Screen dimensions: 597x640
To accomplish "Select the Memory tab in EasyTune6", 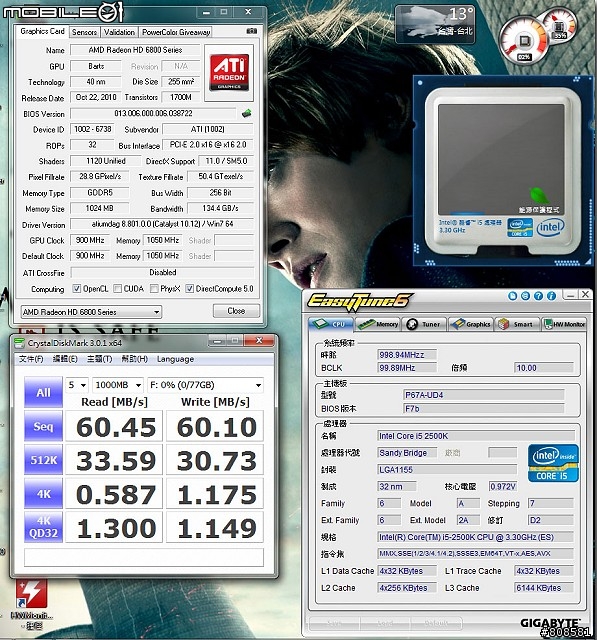I will pyautogui.click(x=378, y=324).
